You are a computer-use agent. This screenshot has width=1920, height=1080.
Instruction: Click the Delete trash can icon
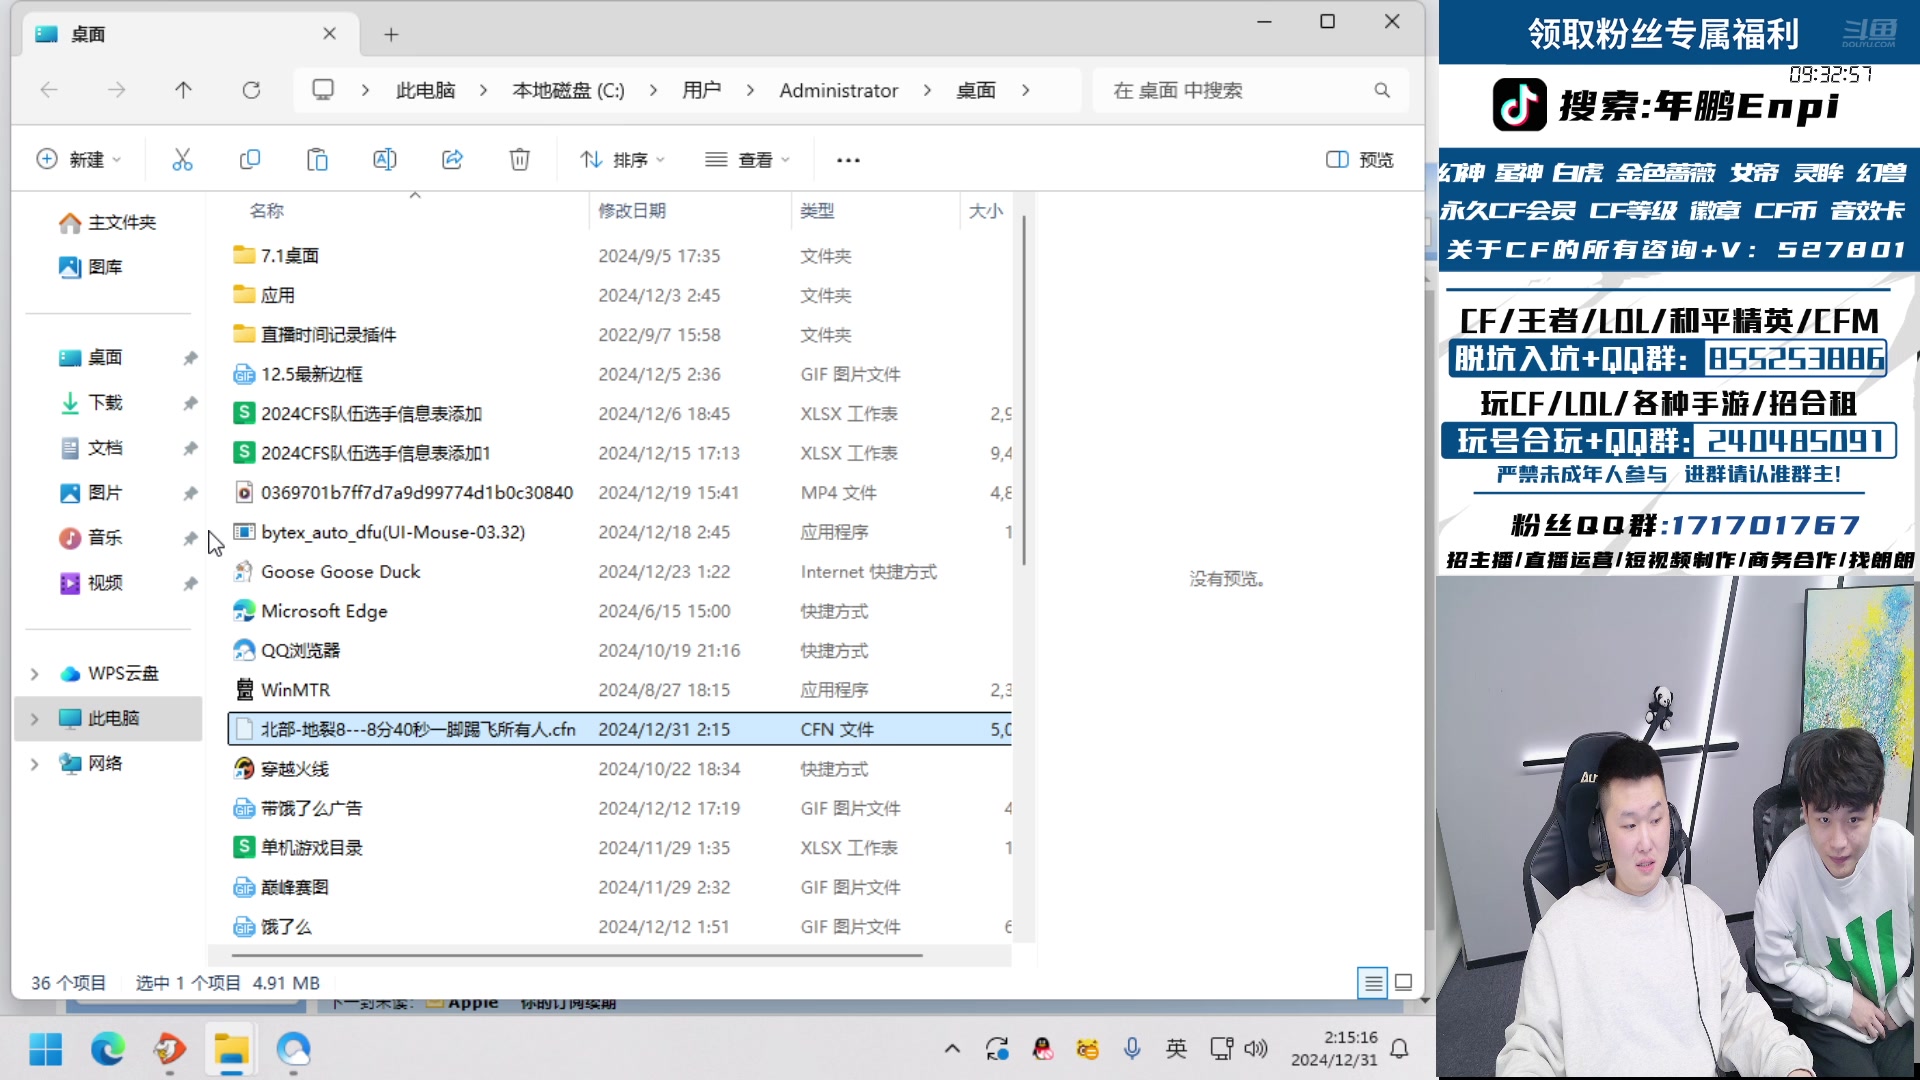point(520,160)
